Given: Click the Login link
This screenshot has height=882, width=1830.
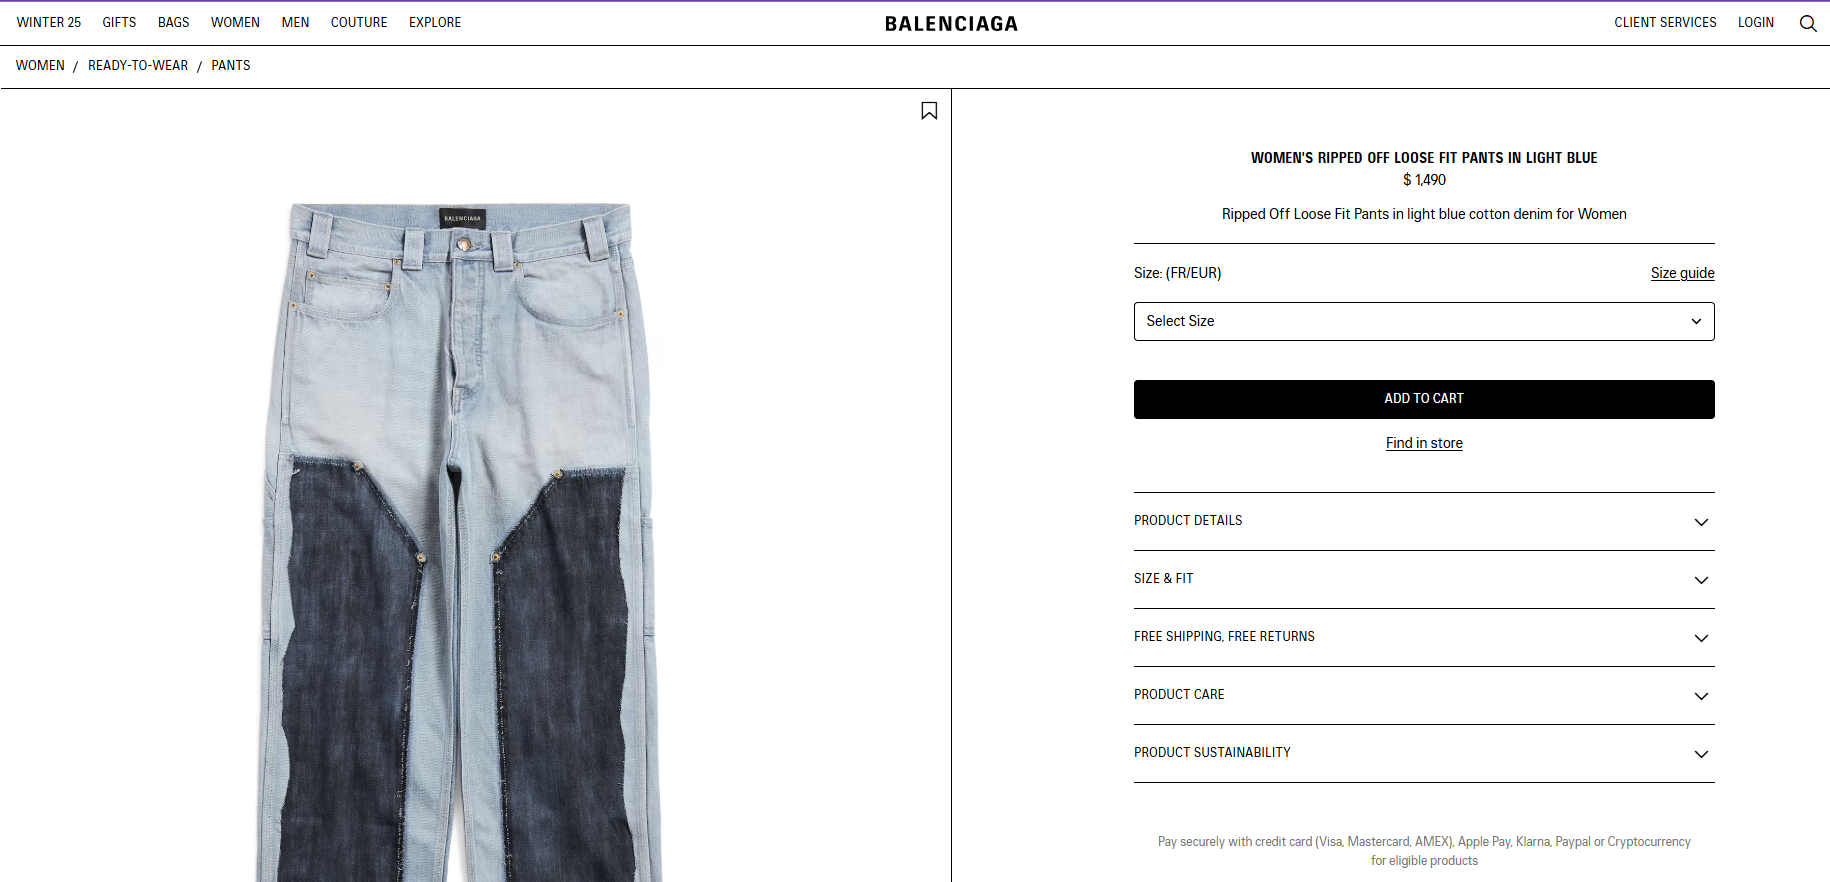Looking at the screenshot, I should point(1755,22).
